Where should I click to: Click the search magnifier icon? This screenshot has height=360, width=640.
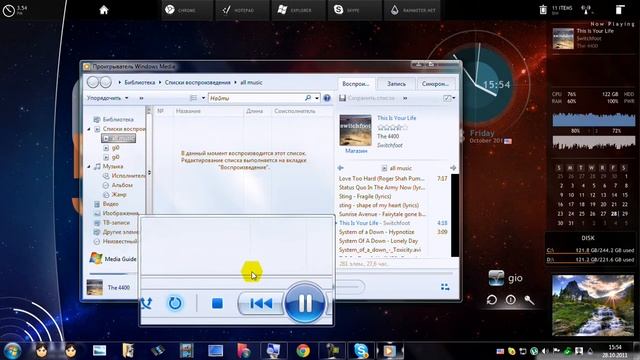[x=308, y=98]
